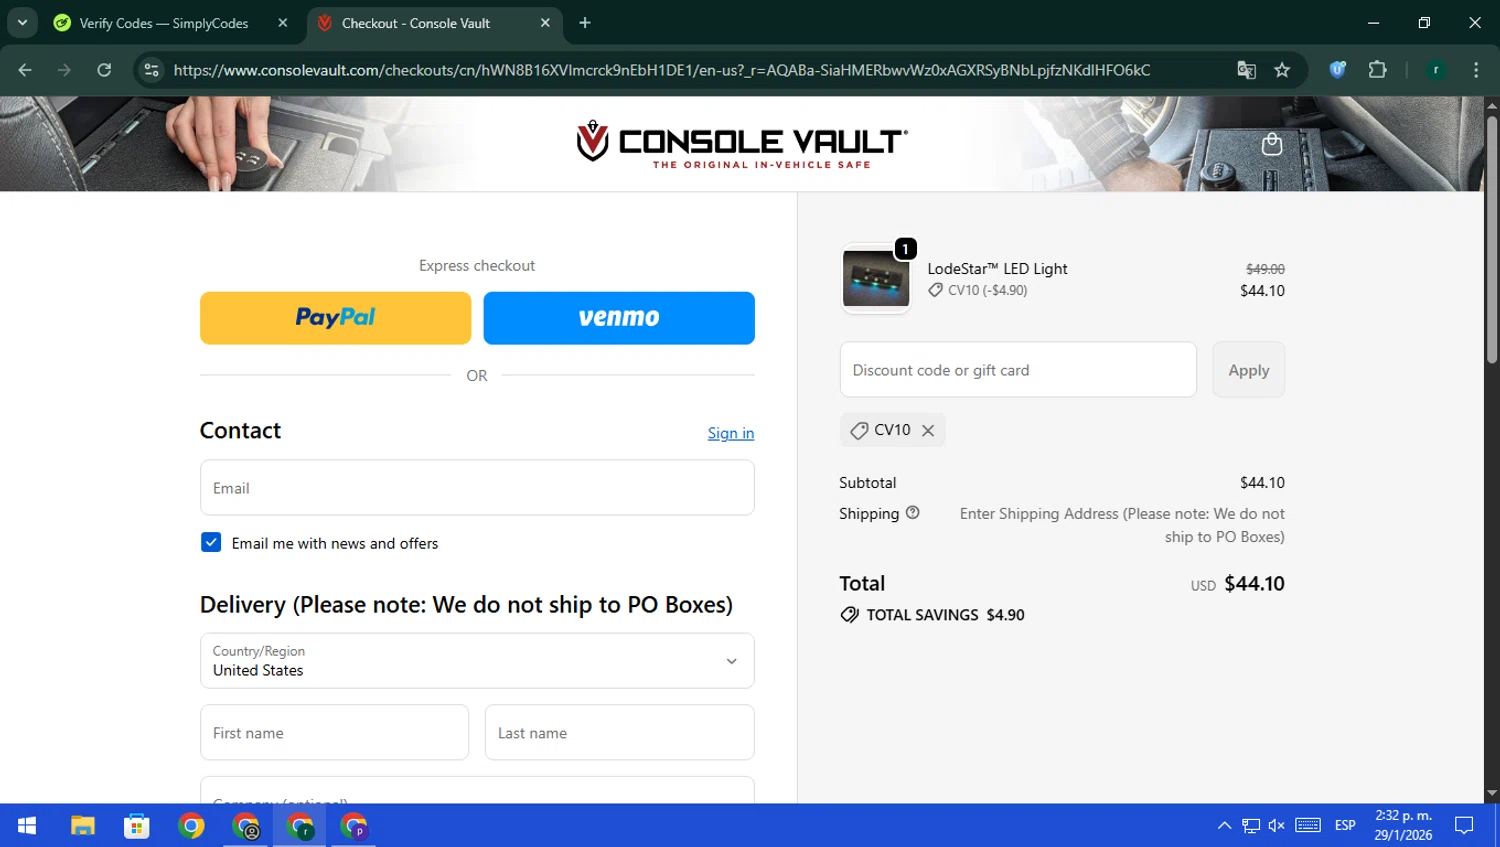Click the struck-through $49.00 price
The width and height of the screenshot is (1500, 847).
1265,269
